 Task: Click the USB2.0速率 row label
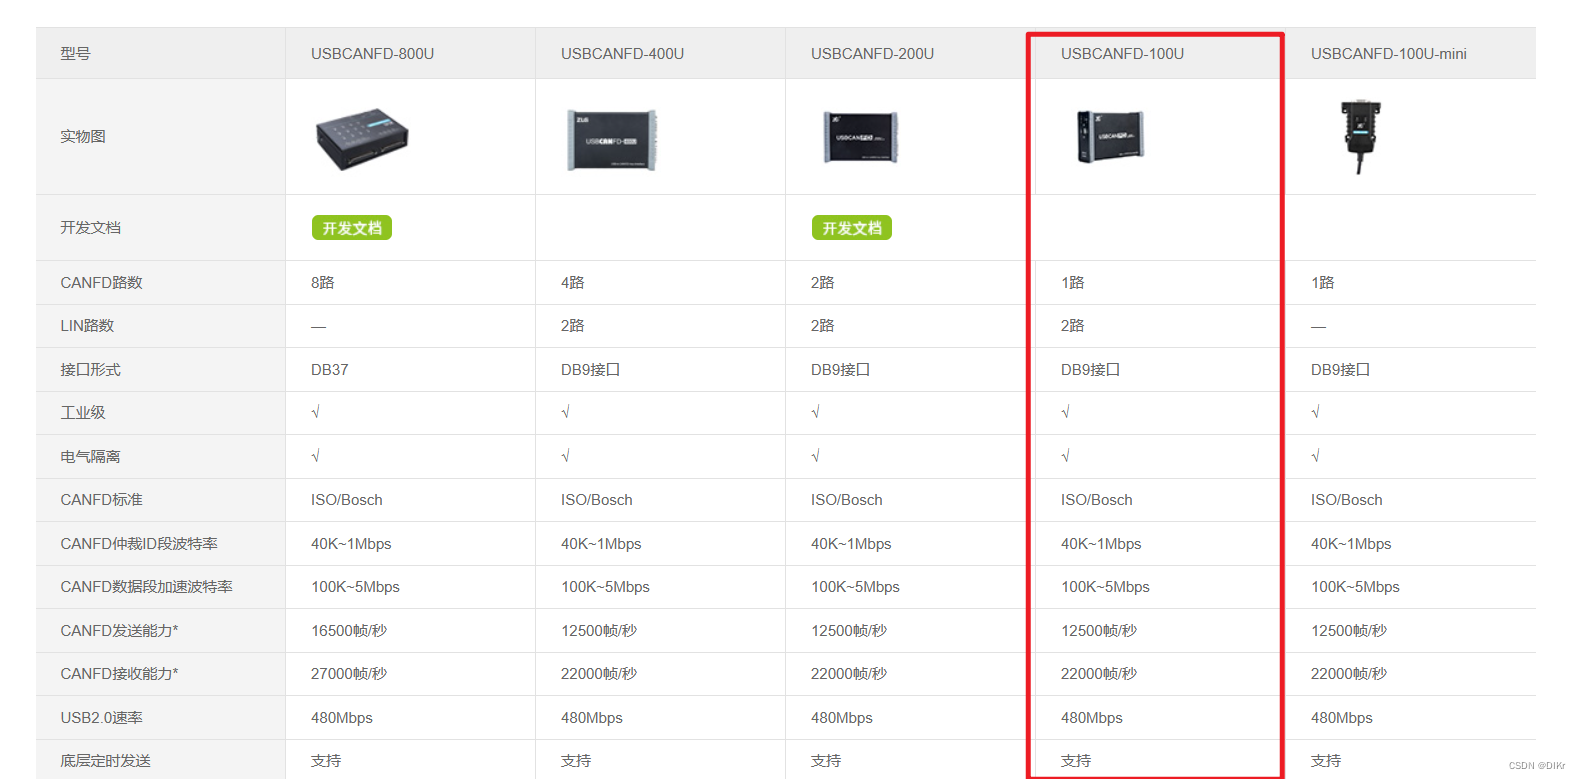click(x=101, y=718)
